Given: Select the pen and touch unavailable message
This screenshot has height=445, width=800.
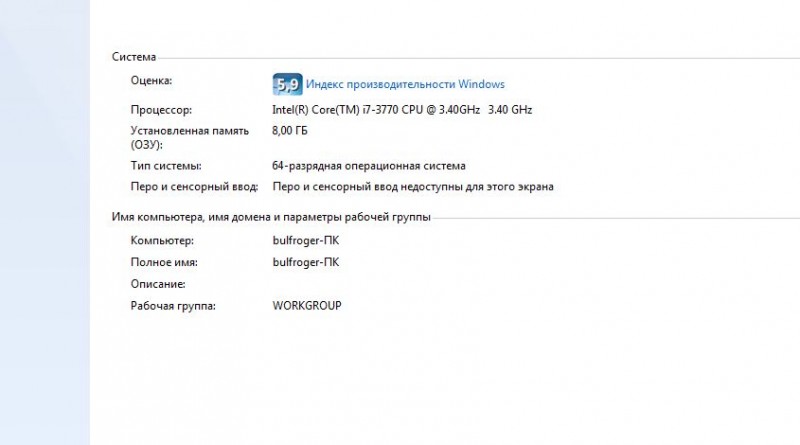Looking at the screenshot, I should click(413, 187).
